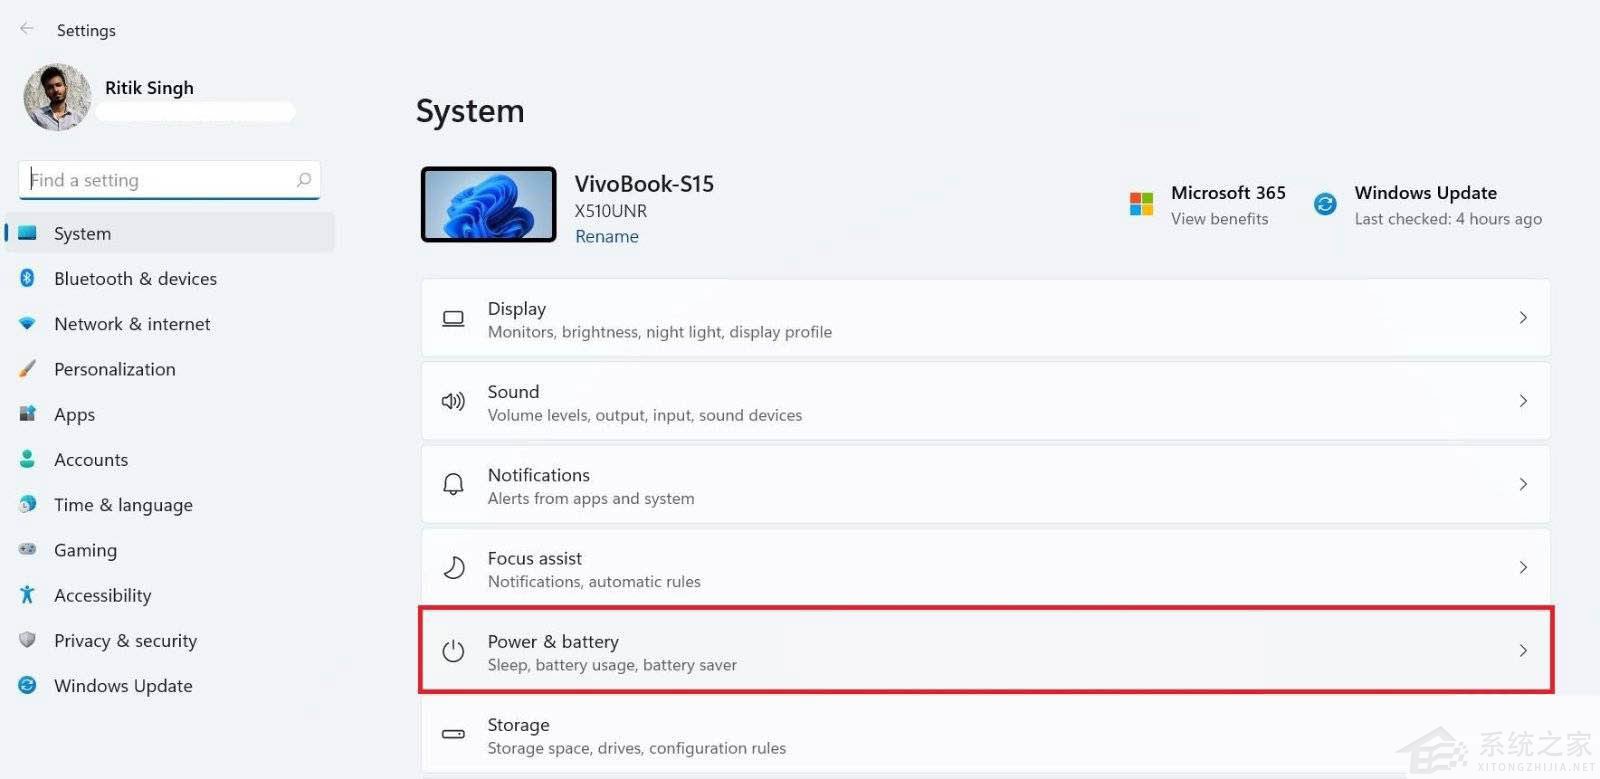Click the Accessibility person icon
The image size is (1600, 779).
pyautogui.click(x=27, y=595)
